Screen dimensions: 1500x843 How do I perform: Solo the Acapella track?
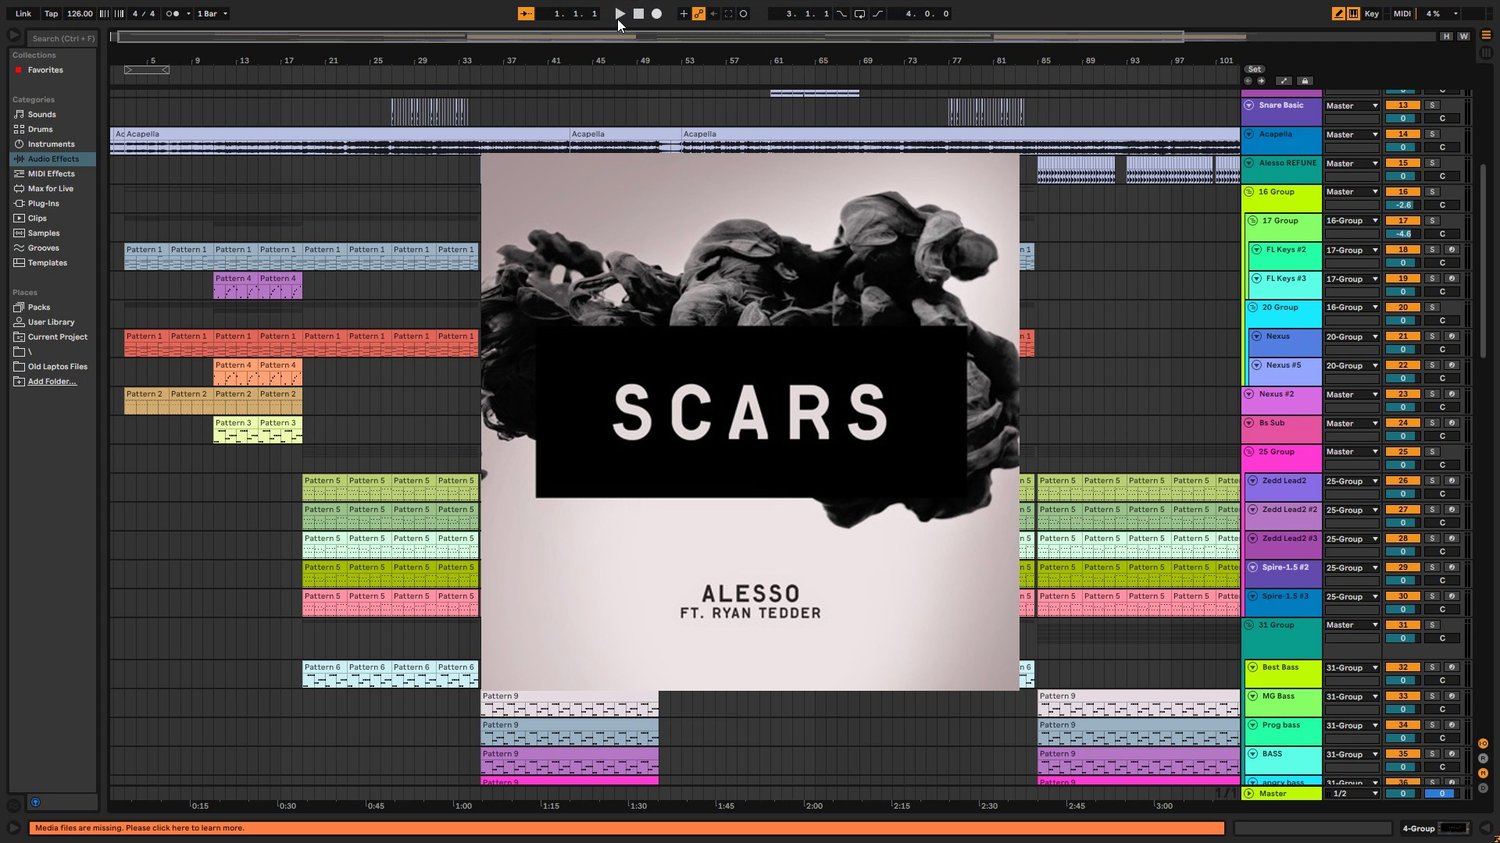(1432, 134)
